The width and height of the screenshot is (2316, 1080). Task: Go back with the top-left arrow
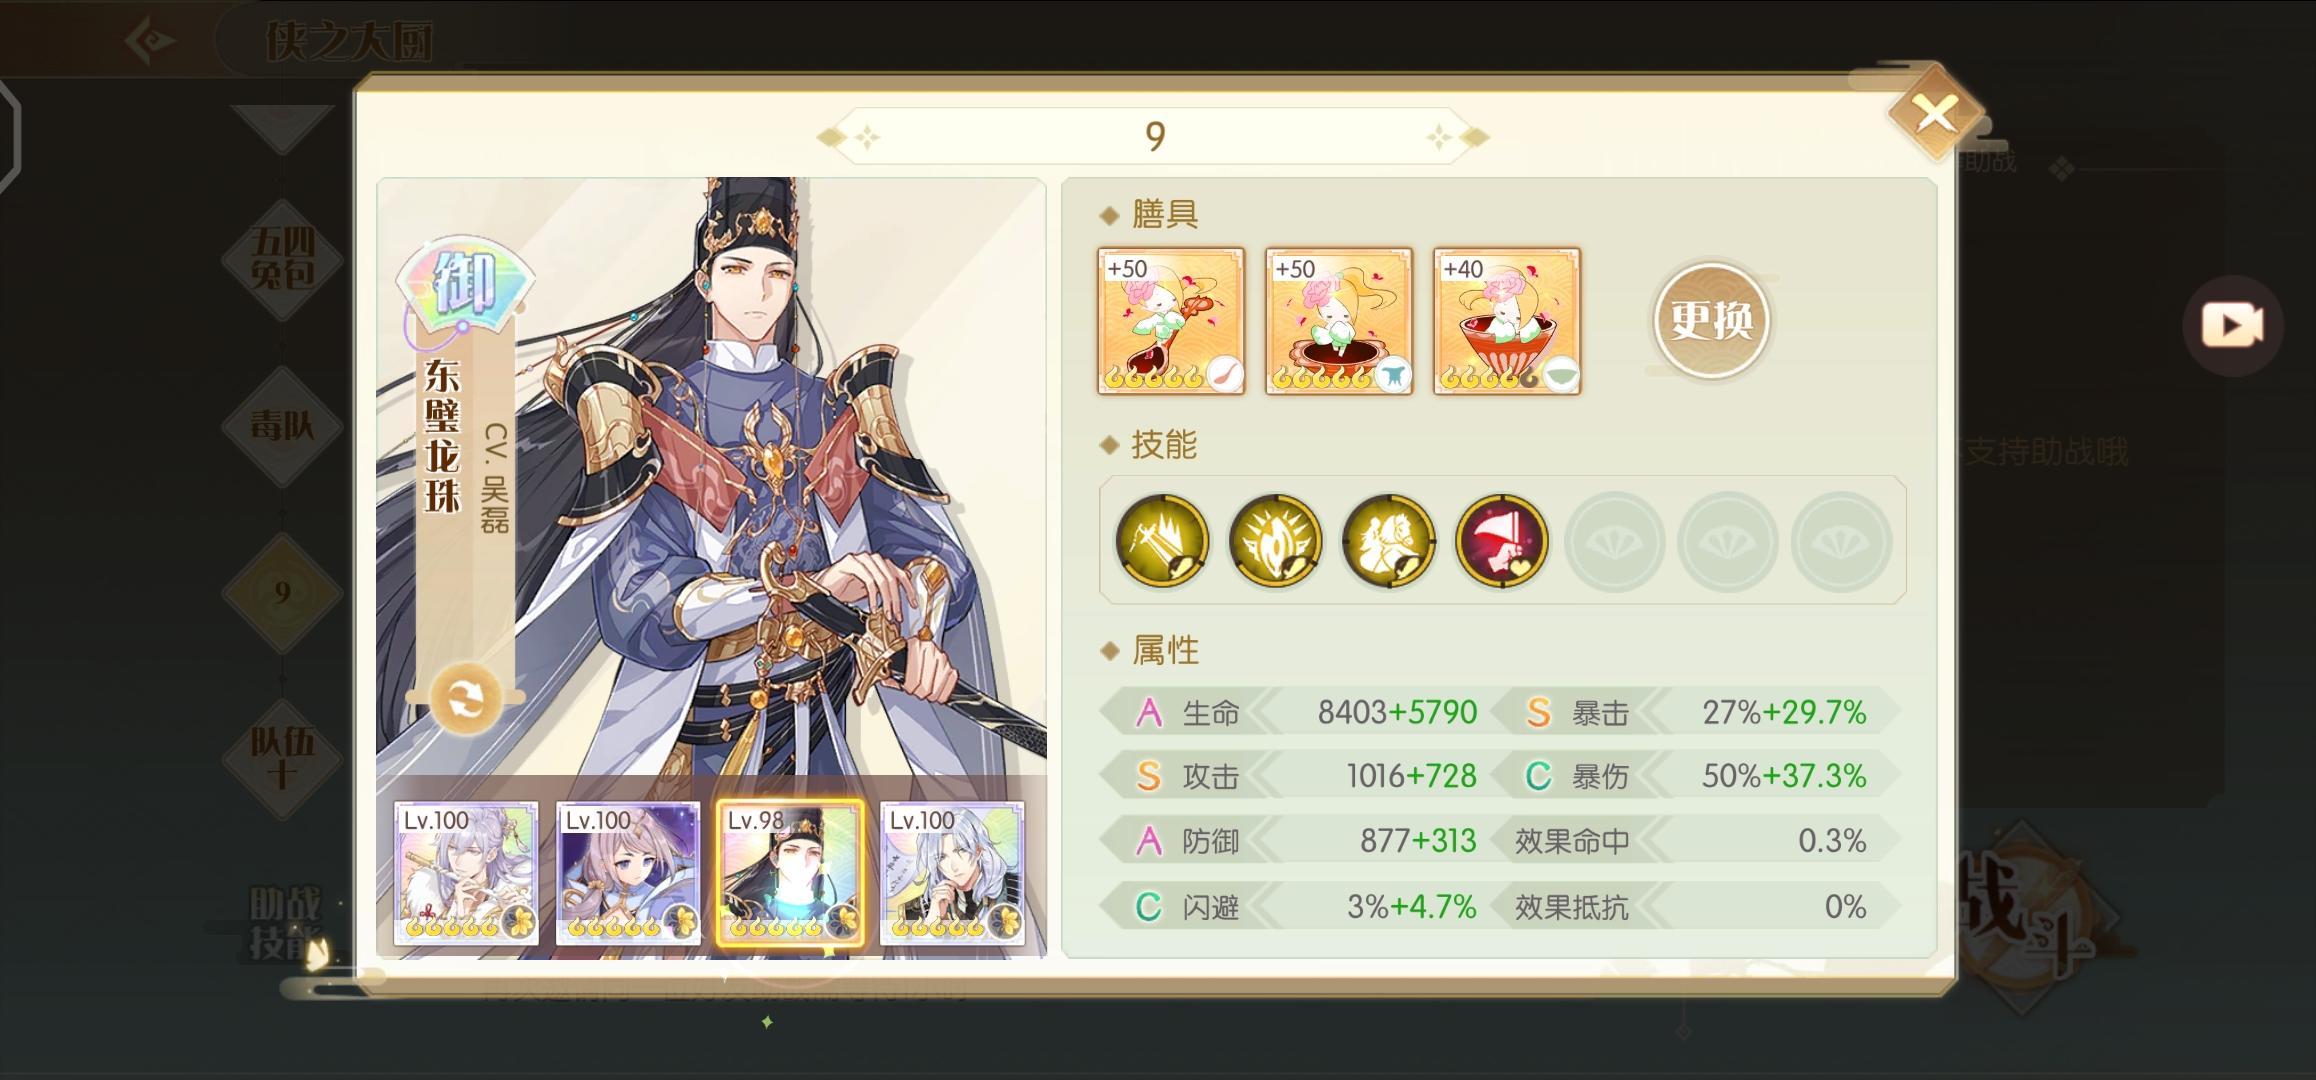151,41
